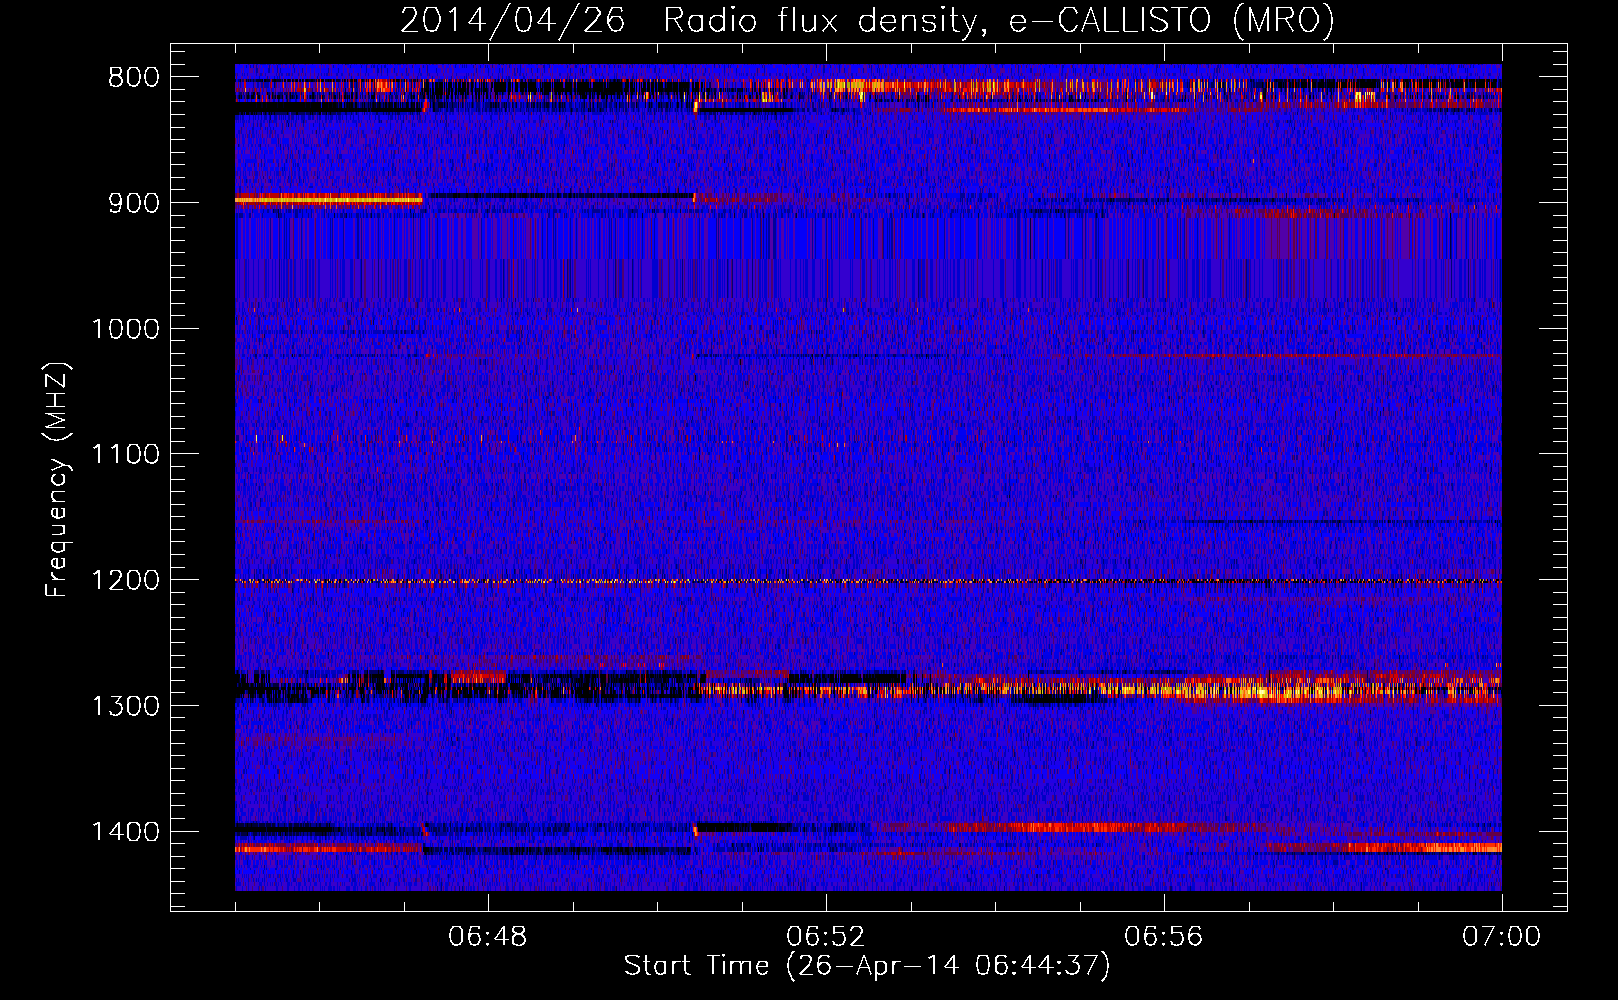
Task: Select the '1300' frequency axis label
Action: (x=126, y=706)
